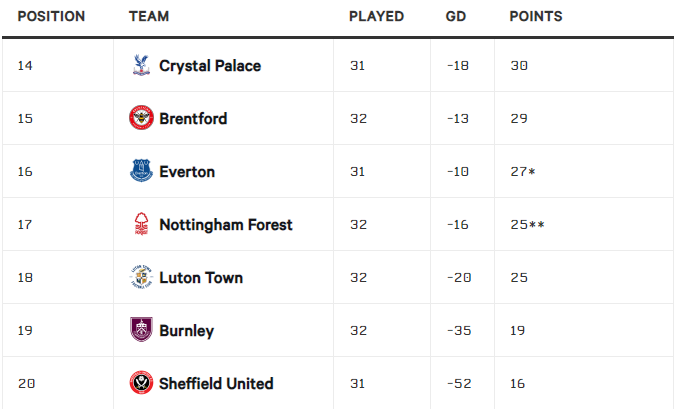Sort by the POINTS column header
Viewport: 678px width, 409px height.
point(536,16)
